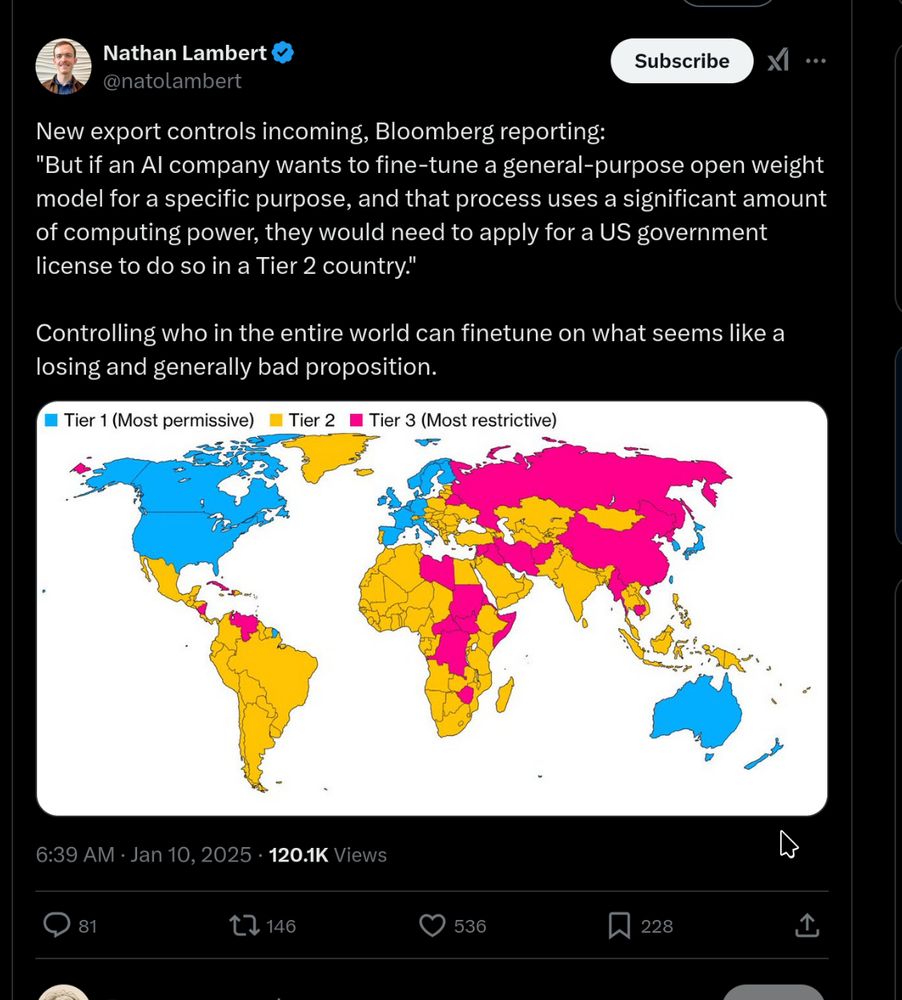Open Nathan Lambert's profile picture
Image resolution: width=902 pixels, height=1000 pixels.
tap(63, 65)
